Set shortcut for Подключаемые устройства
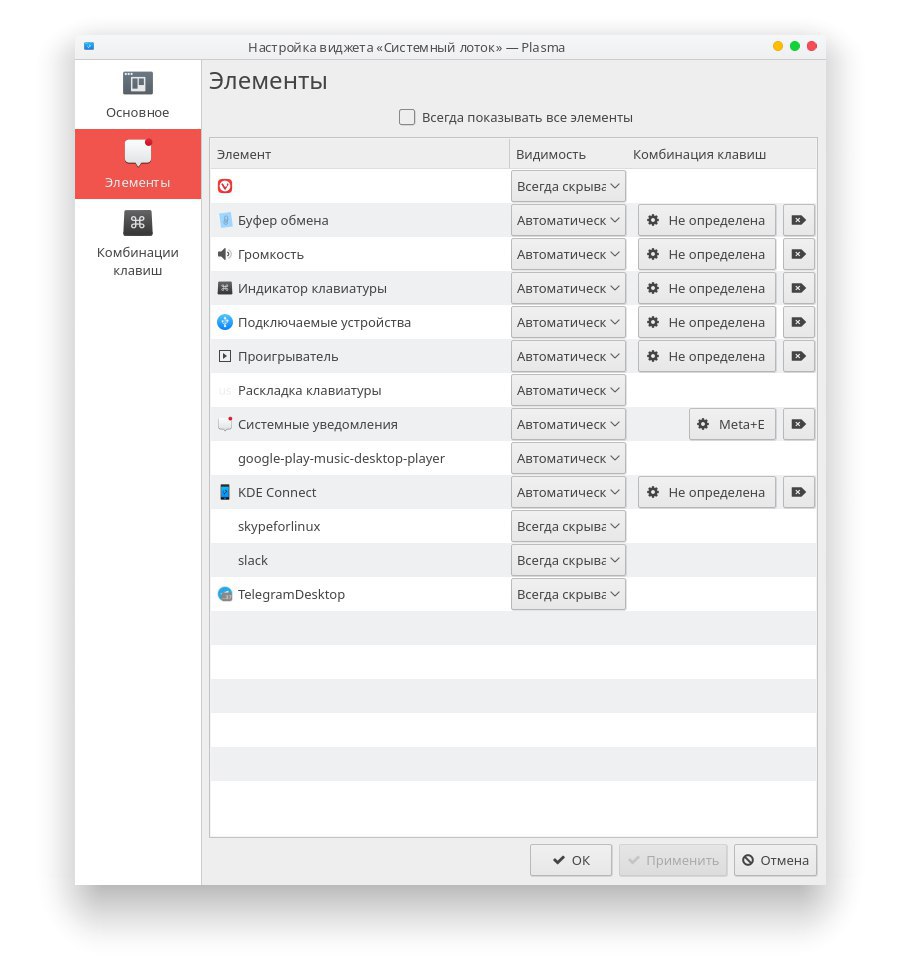 707,322
